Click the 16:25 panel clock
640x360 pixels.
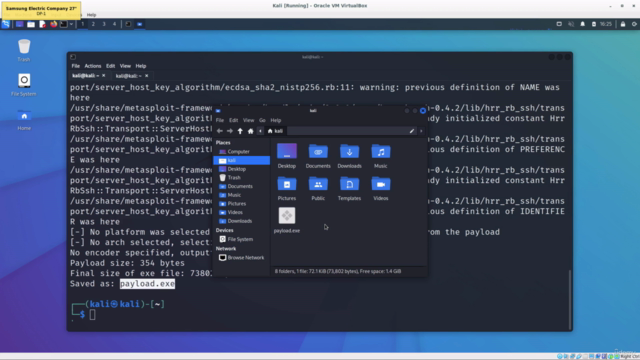click(x=606, y=24)
